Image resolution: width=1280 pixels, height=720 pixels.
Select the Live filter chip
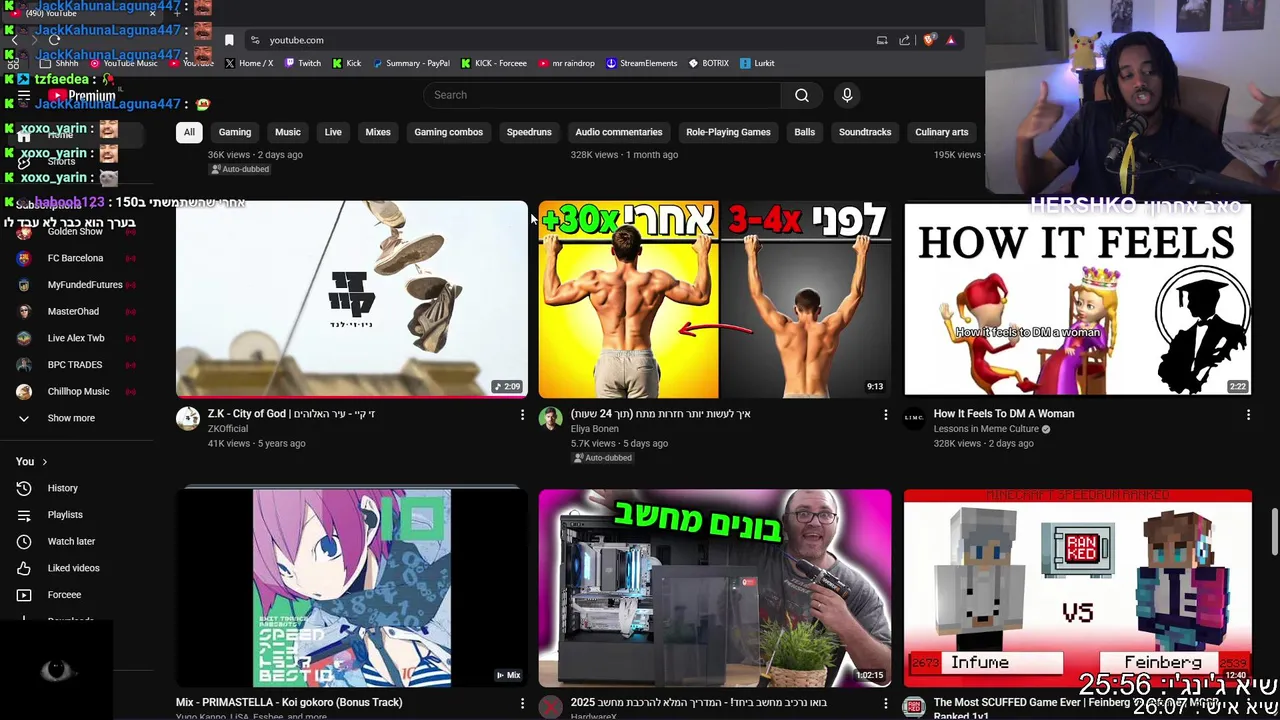coord(333,132)
